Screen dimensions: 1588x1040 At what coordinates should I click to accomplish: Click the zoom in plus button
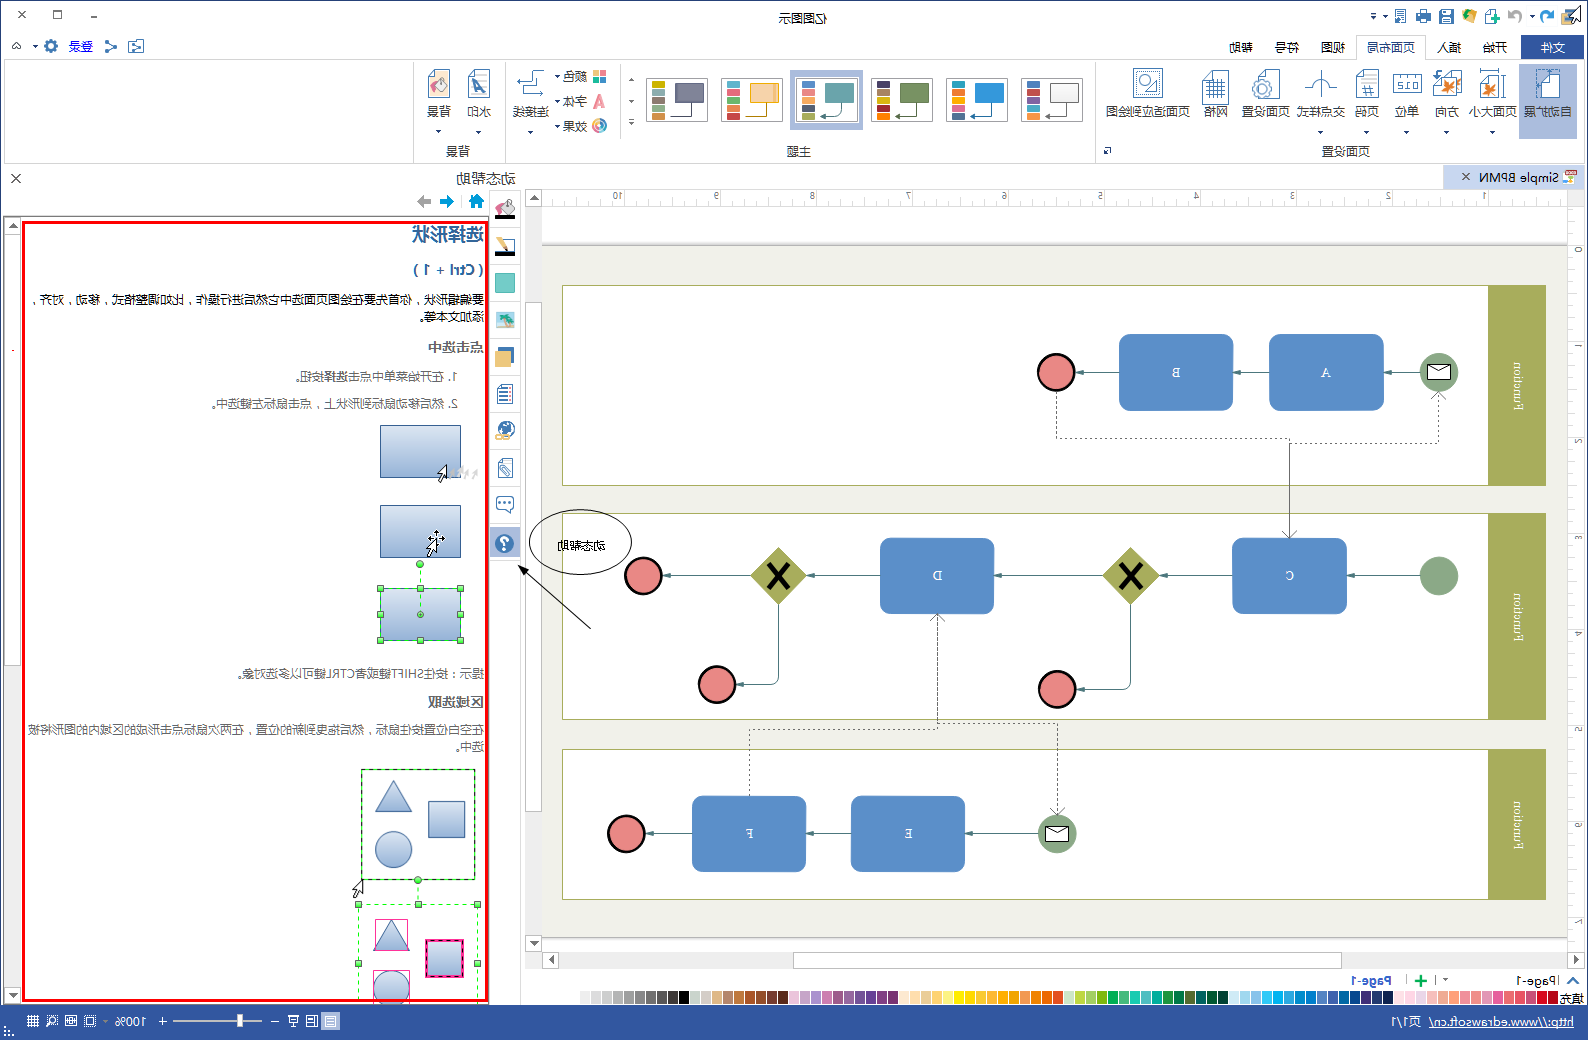click(x=162, y=1021)
